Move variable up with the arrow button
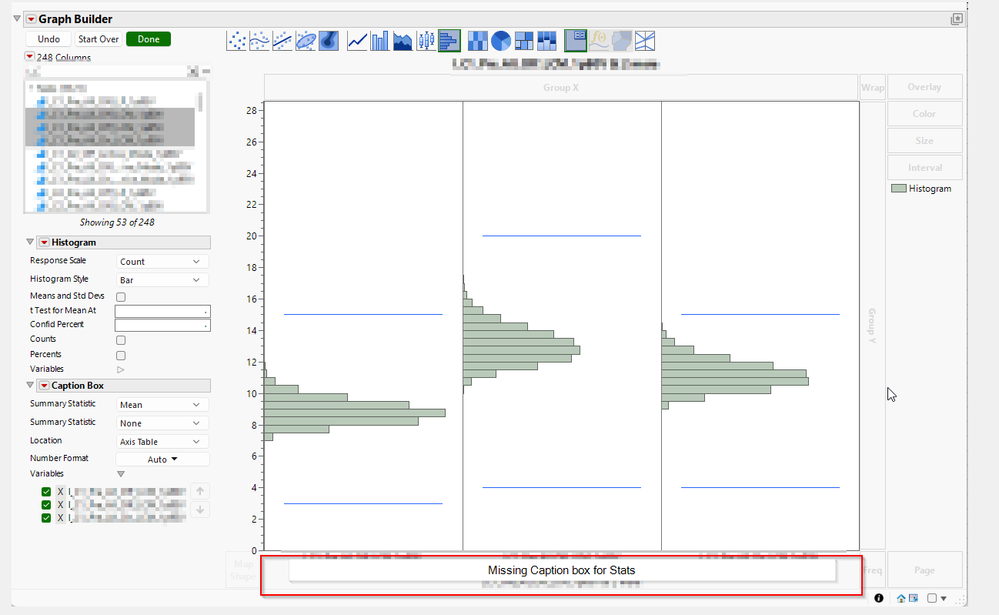Viewport: 999px width, 615px height. (200, 491)
